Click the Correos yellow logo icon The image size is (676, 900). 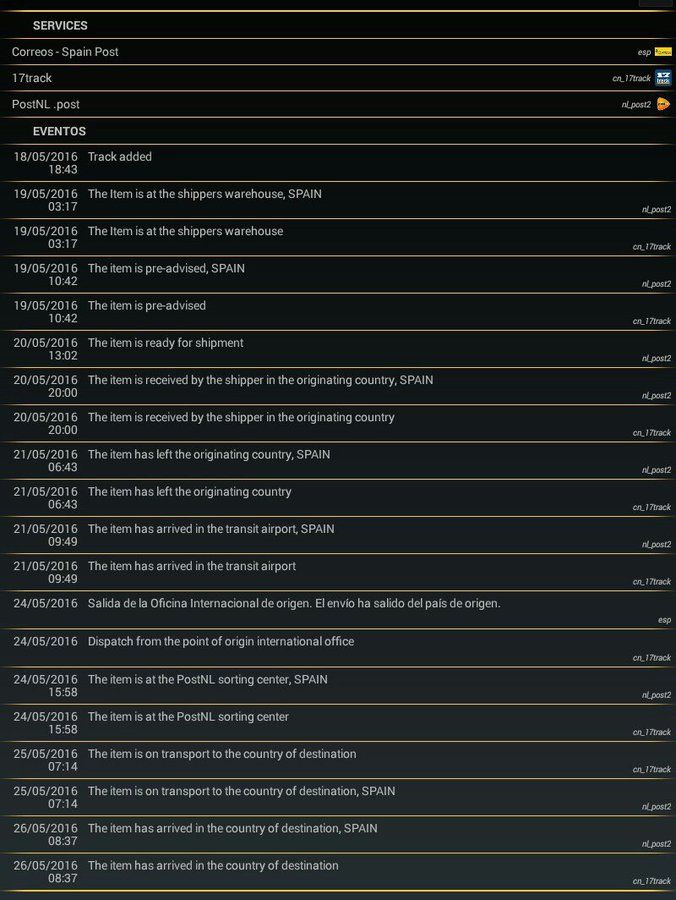[x=663, y=52]
